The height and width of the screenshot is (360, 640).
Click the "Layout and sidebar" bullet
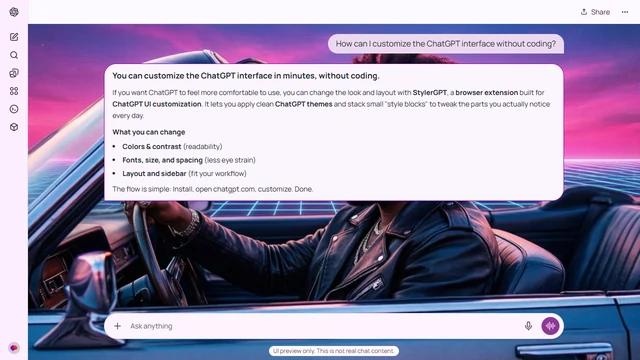[x=184, y=173]
